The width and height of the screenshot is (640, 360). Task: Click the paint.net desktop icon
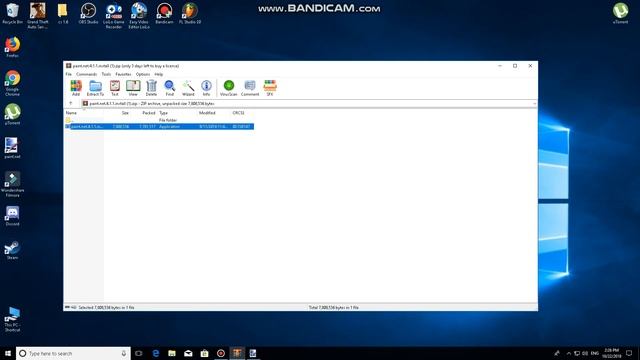click(x=12, y=148)
